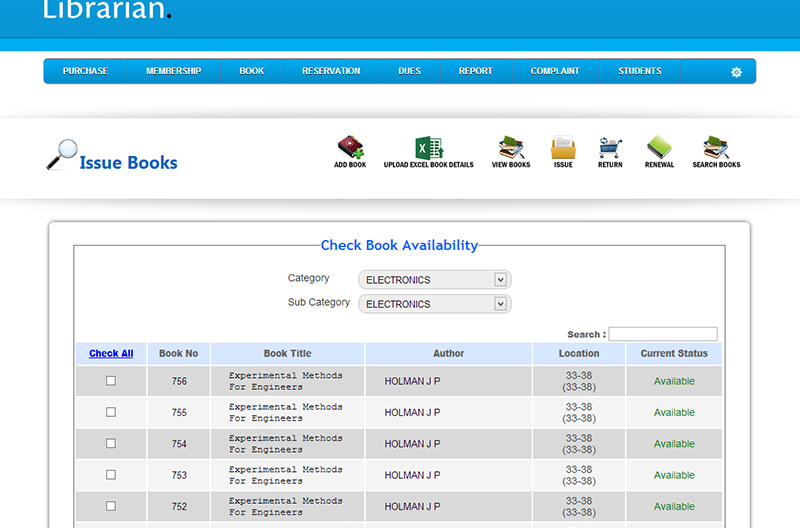Open settings gear in navigation bar
The image size is (800, 528).
(736, 72)
